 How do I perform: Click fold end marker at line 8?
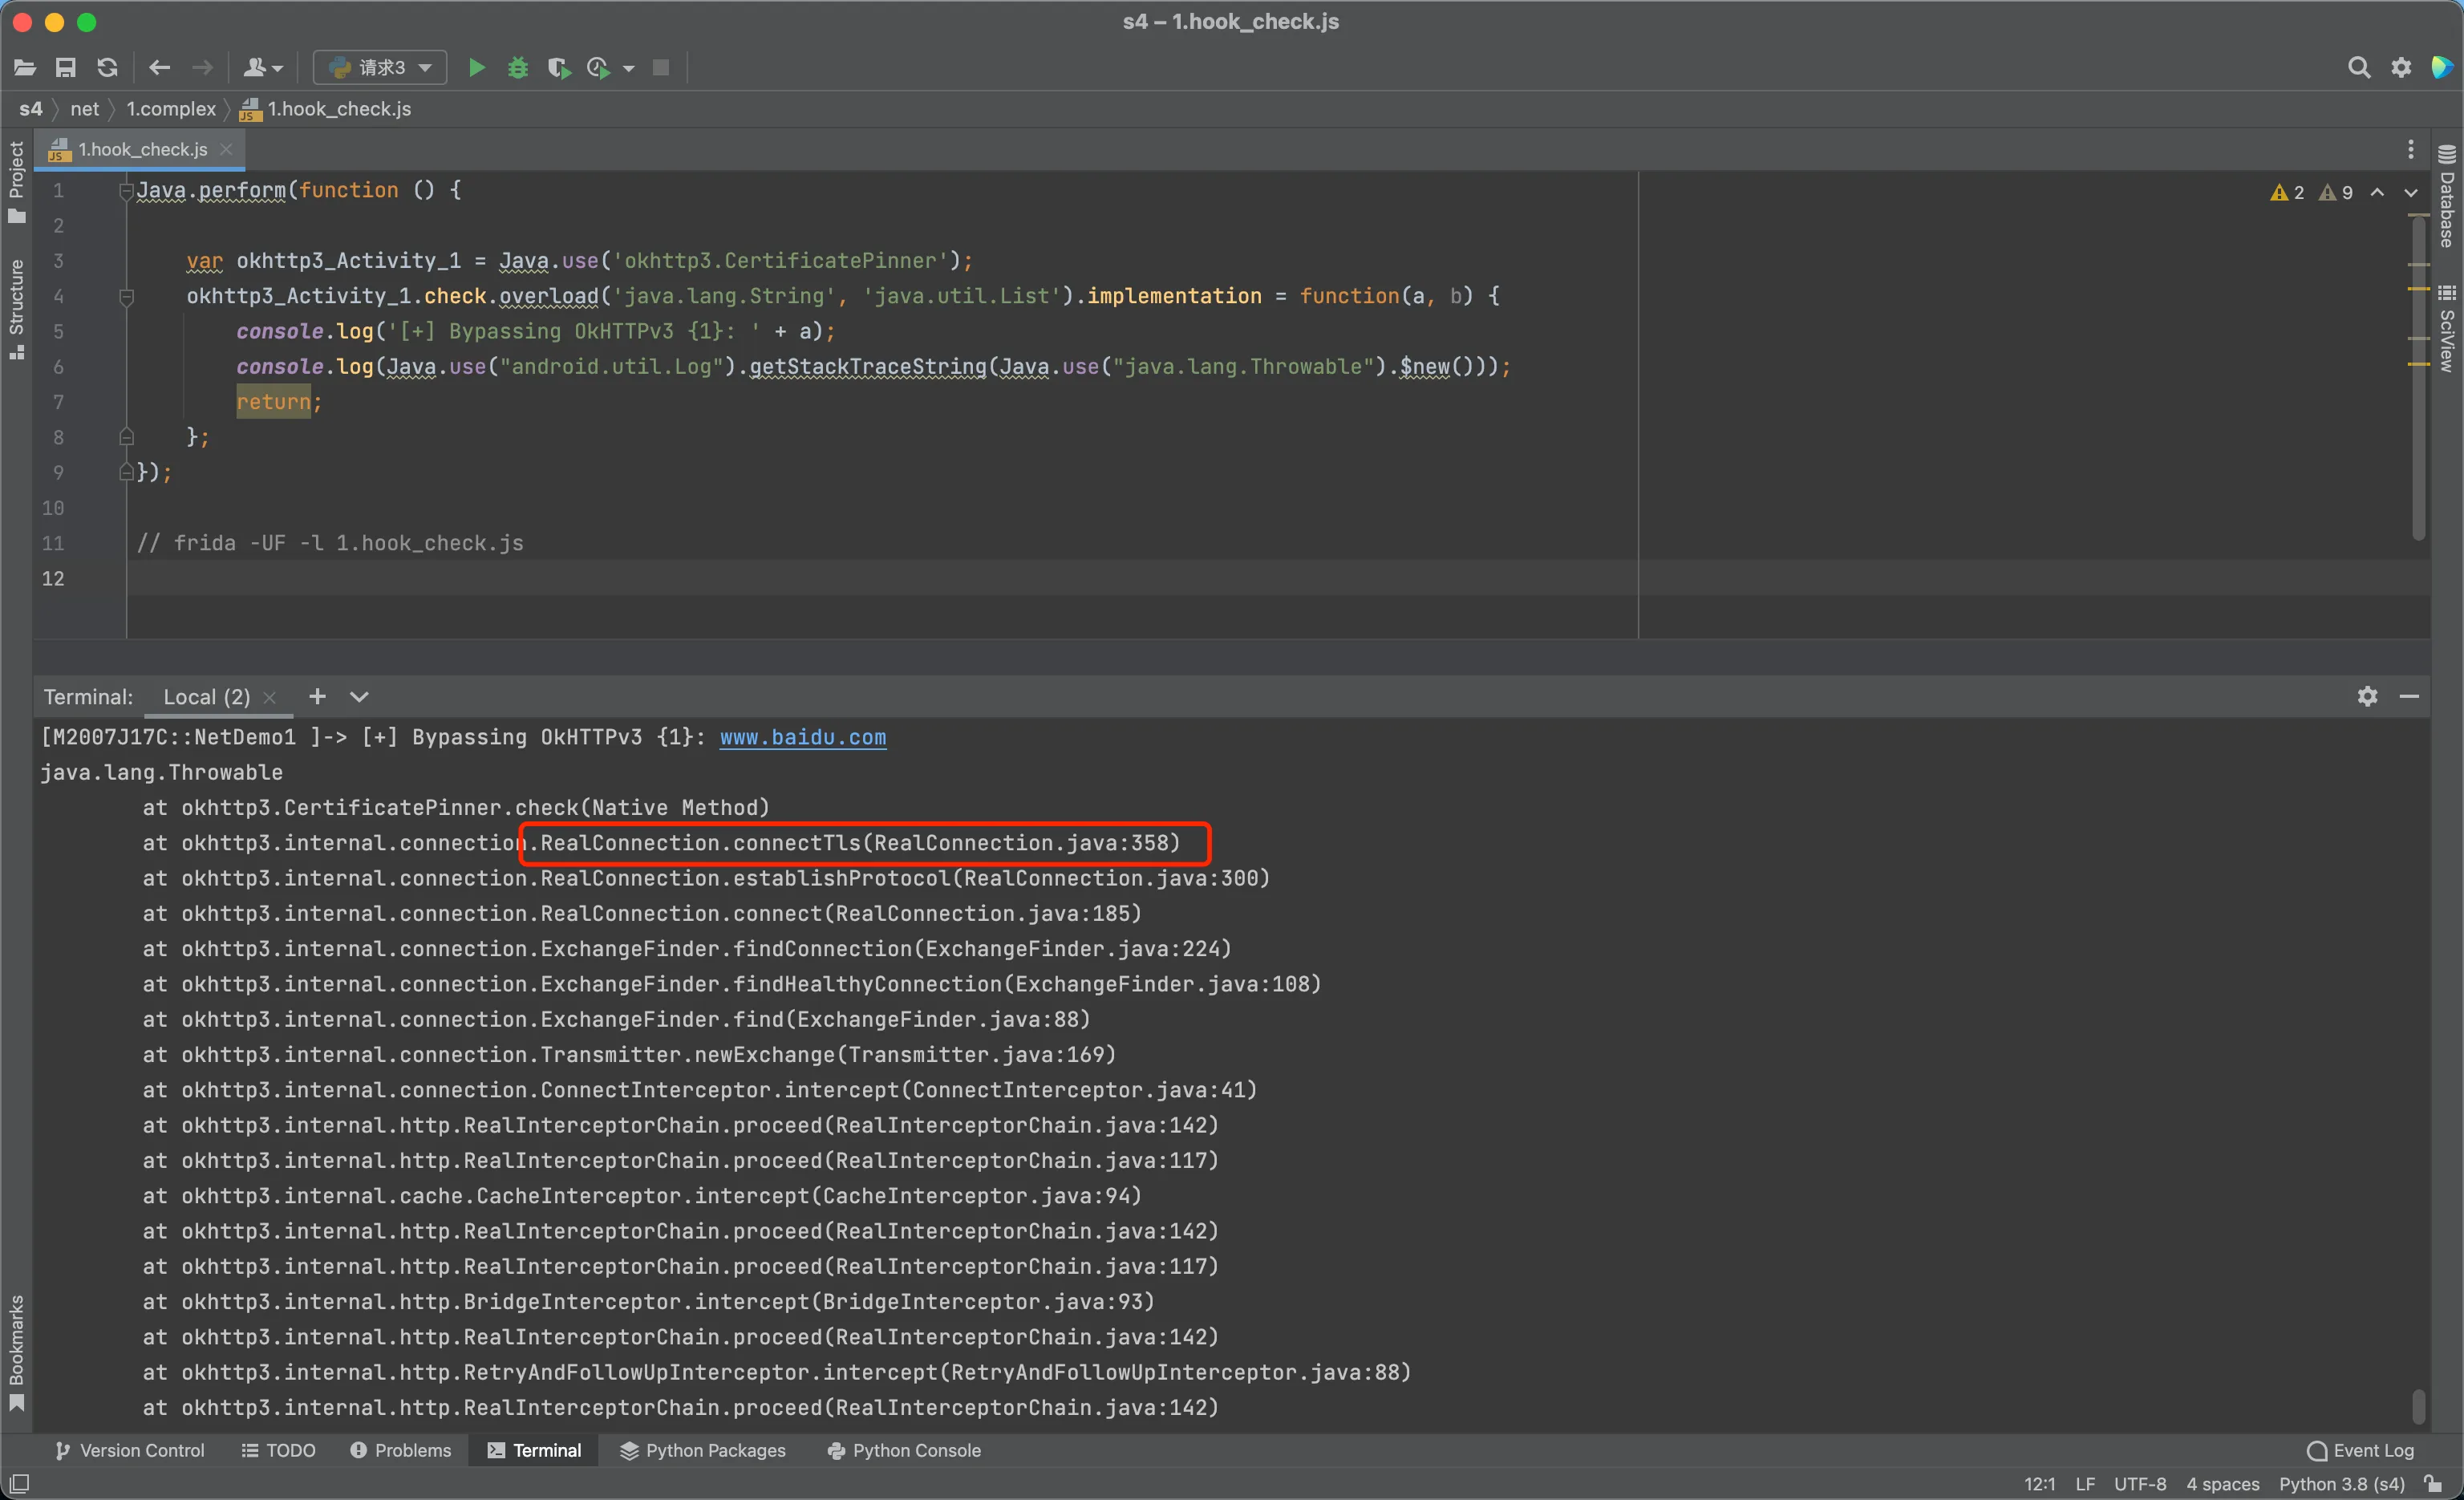click(126, 437)
